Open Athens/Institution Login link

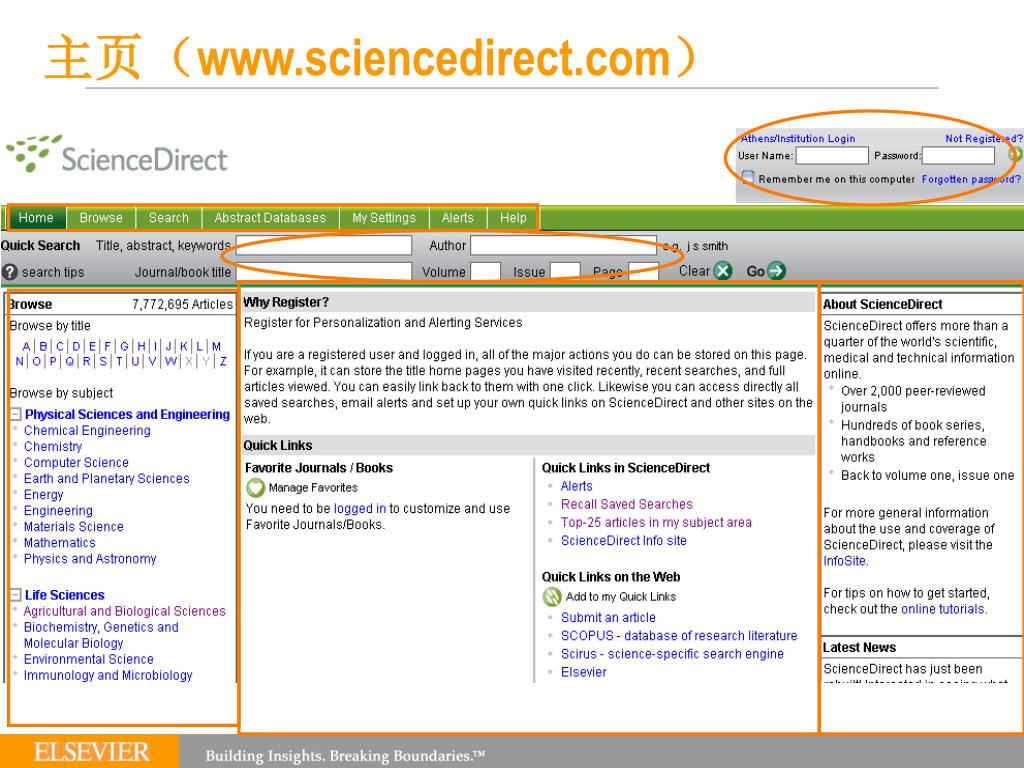797,138
